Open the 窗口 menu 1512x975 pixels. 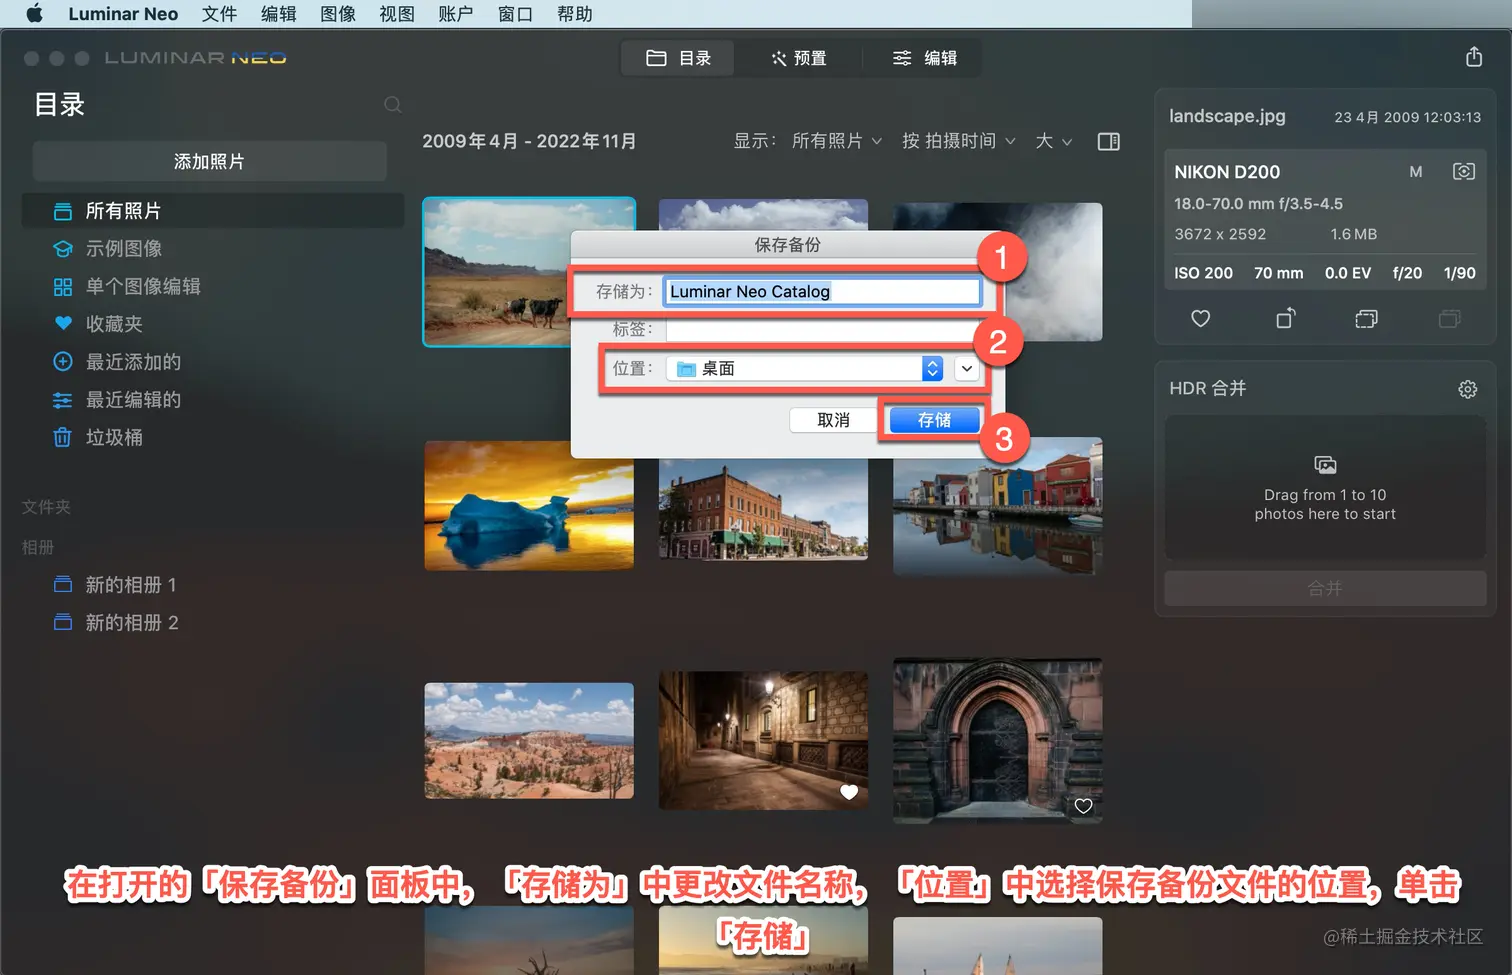pyautogui.click(x=516, y=14)
